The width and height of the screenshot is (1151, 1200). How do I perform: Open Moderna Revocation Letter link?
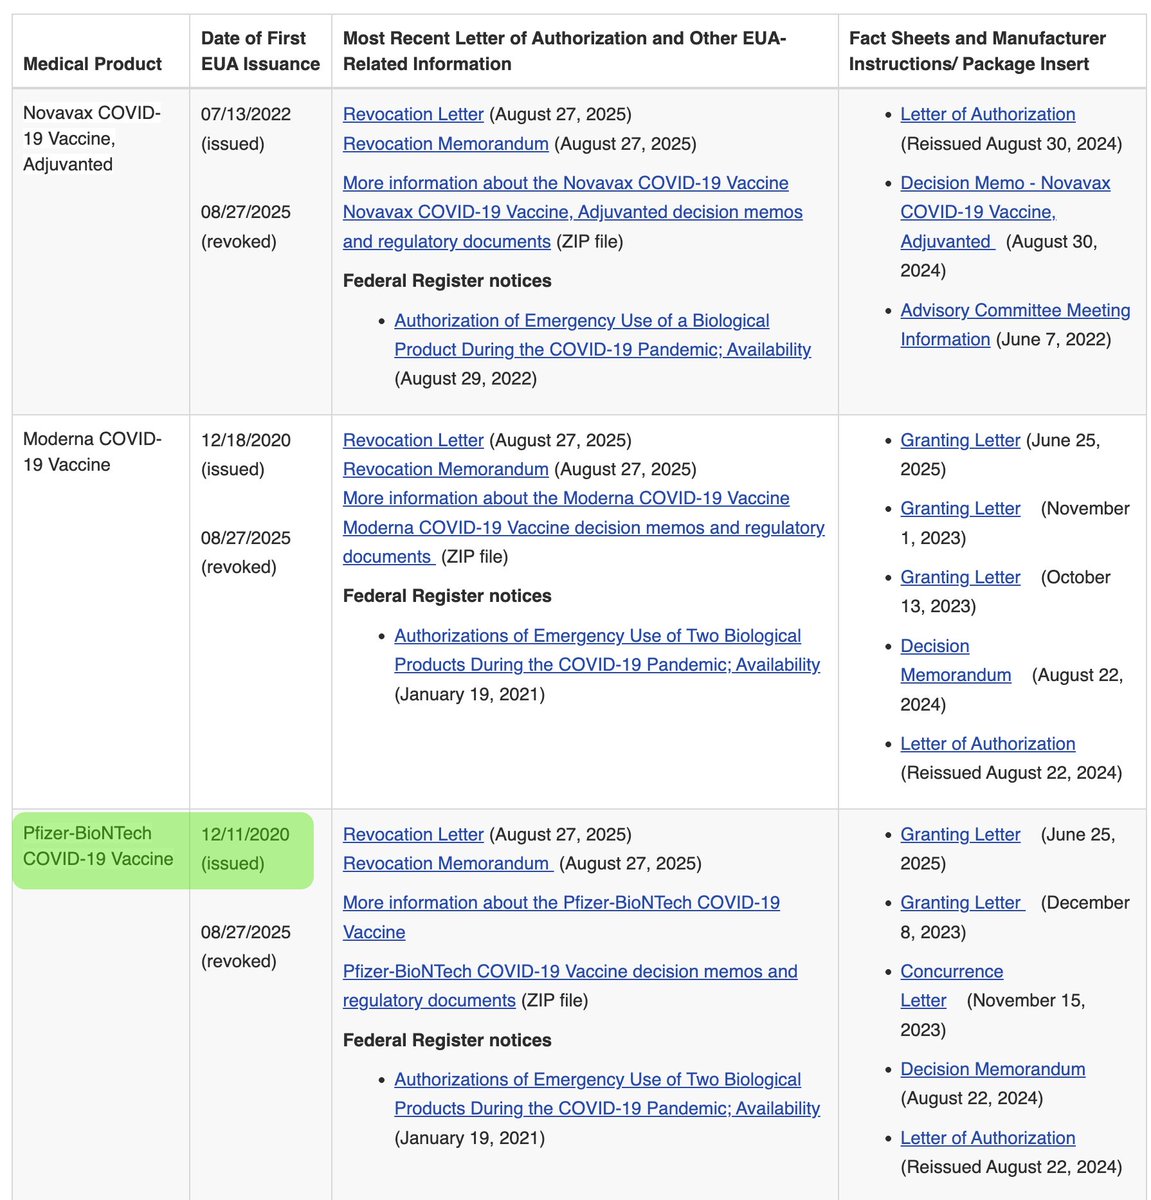coord(413,440)
